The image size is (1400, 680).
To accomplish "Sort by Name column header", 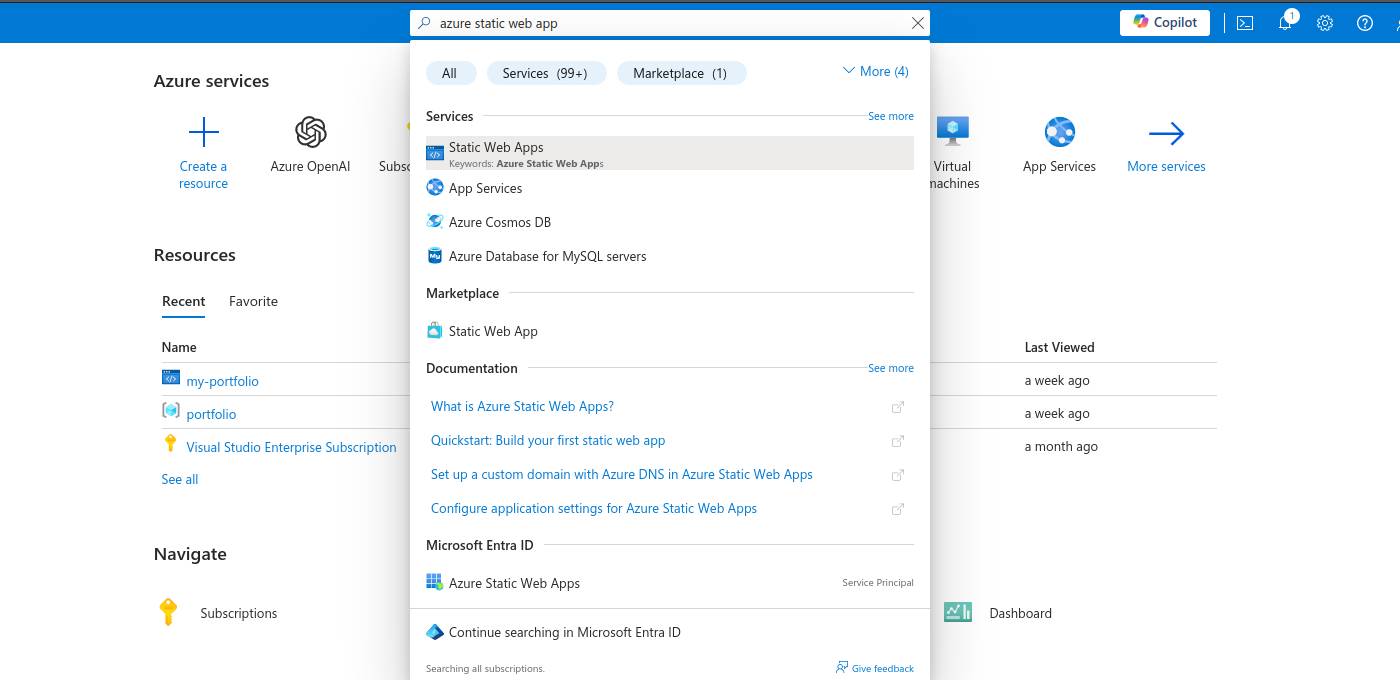I will pyautogui.click(x=179, y=347).
